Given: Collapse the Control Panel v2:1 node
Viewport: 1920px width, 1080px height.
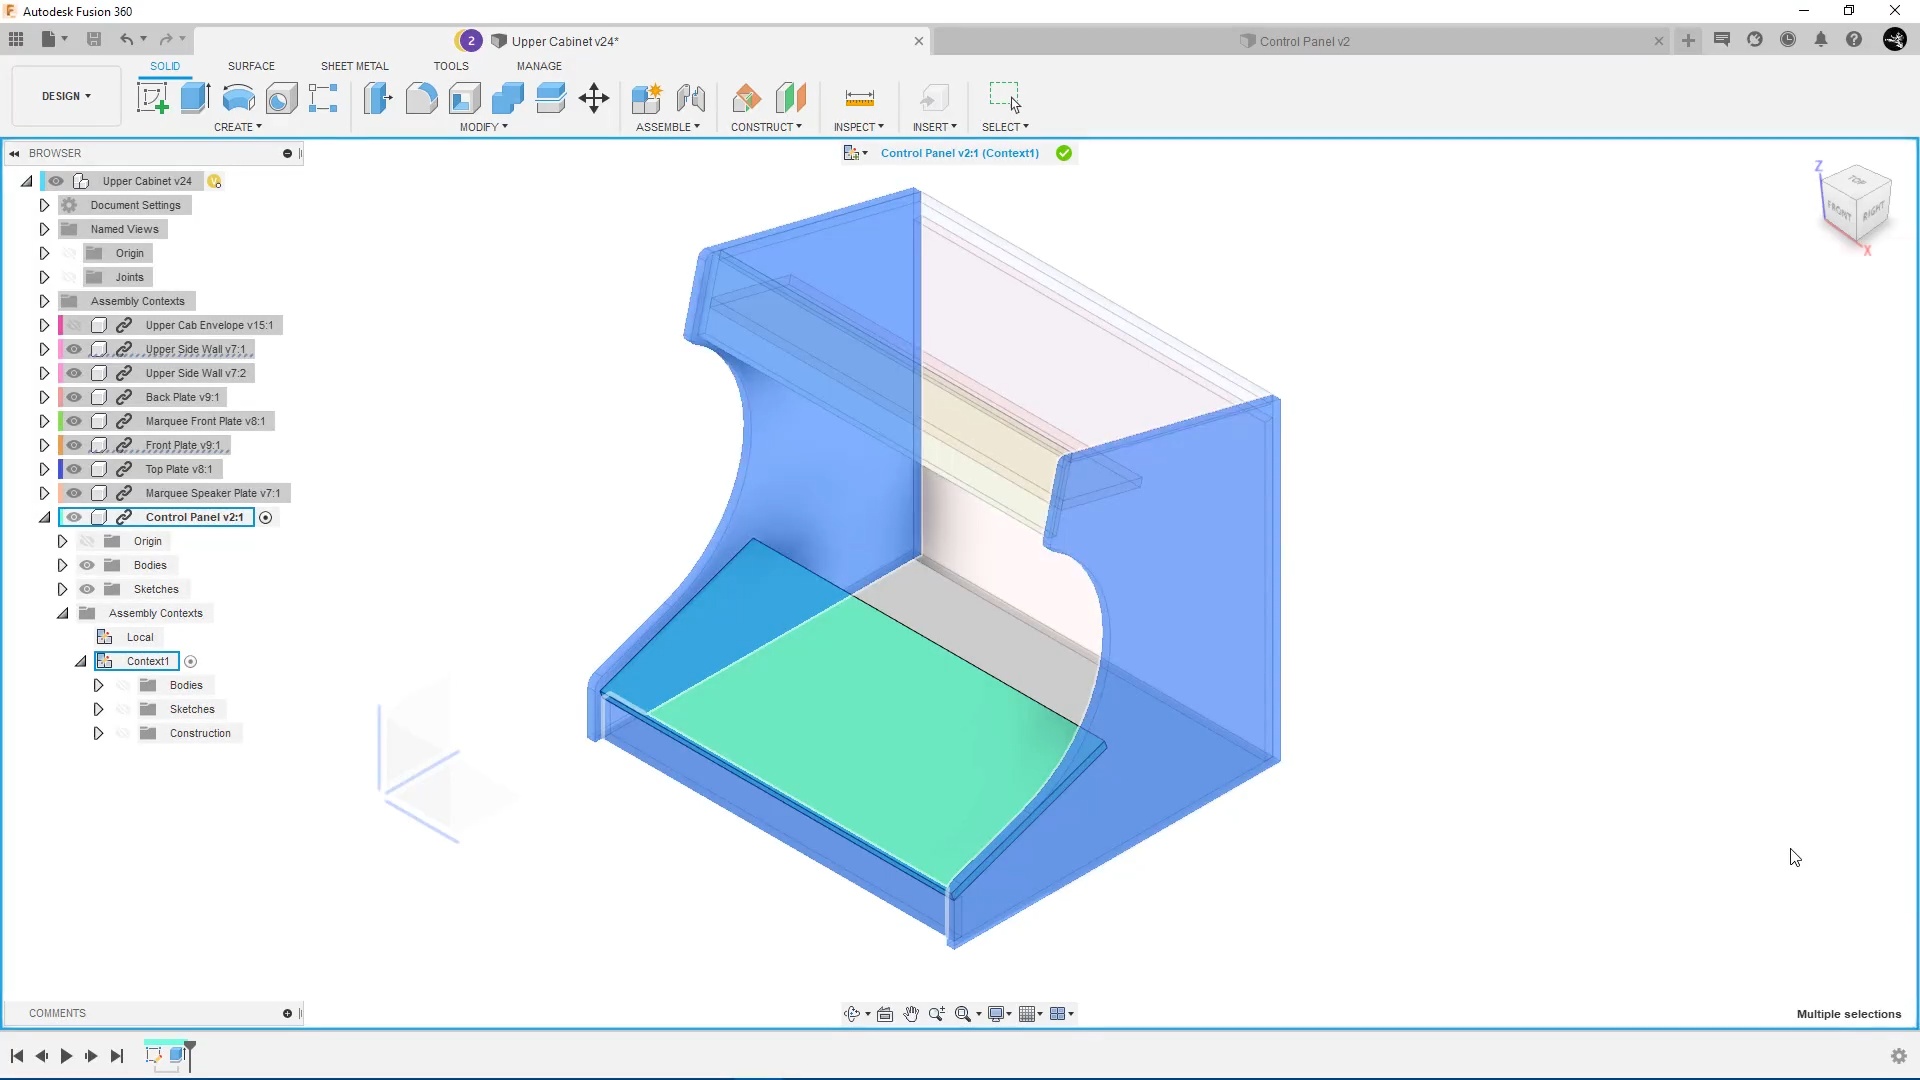Looking at the screenshot, I should (x=44, y=517).
